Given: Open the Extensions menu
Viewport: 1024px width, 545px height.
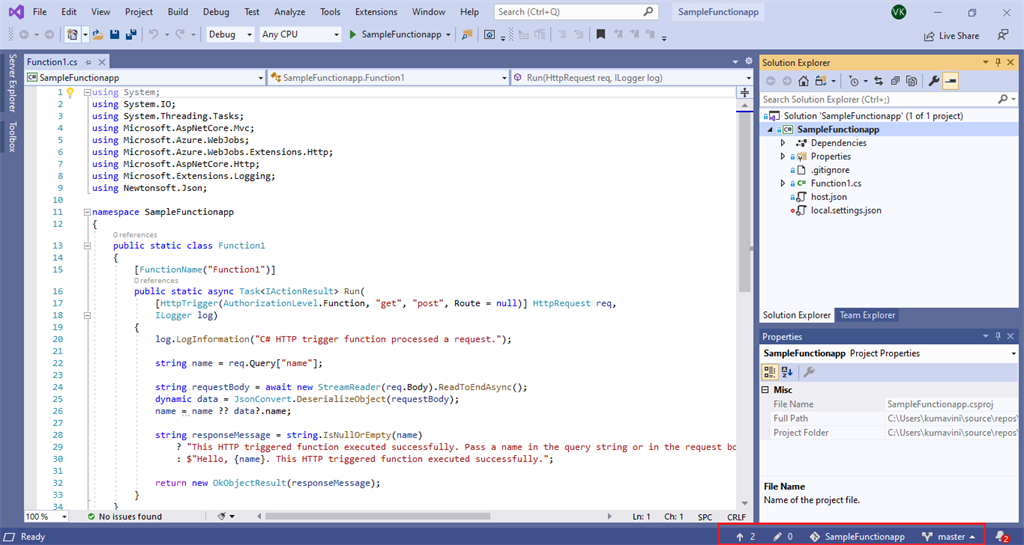Looking at the screenshot, I should pyautogui.click(x=376, y=12).
